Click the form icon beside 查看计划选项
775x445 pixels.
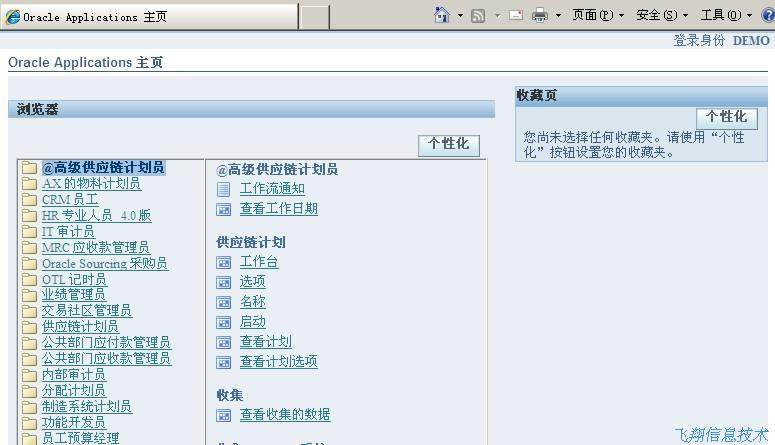pos(223,362)
